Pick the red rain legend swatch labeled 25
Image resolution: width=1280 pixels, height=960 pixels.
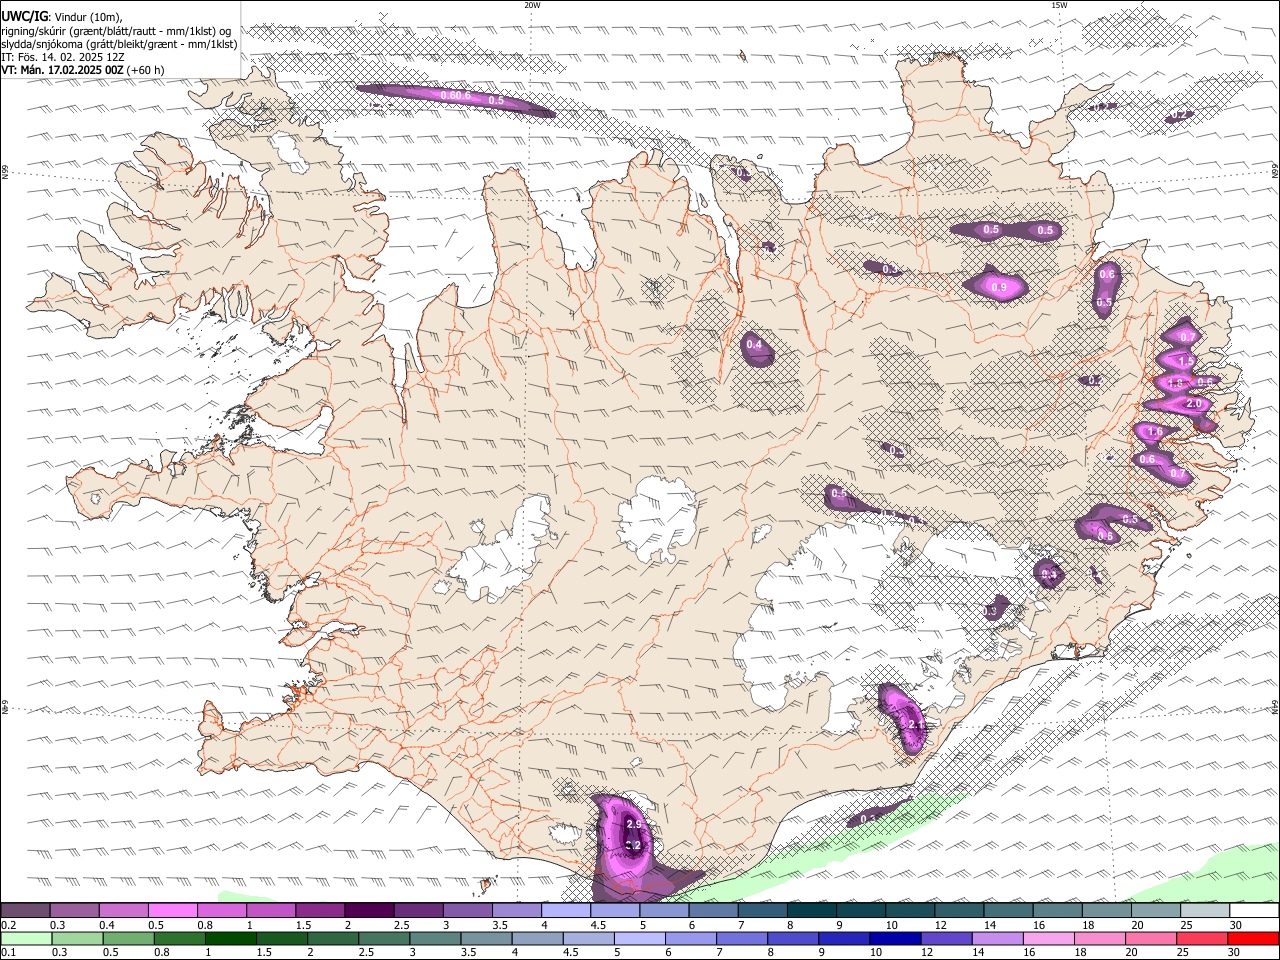(x=1203, y=938)
